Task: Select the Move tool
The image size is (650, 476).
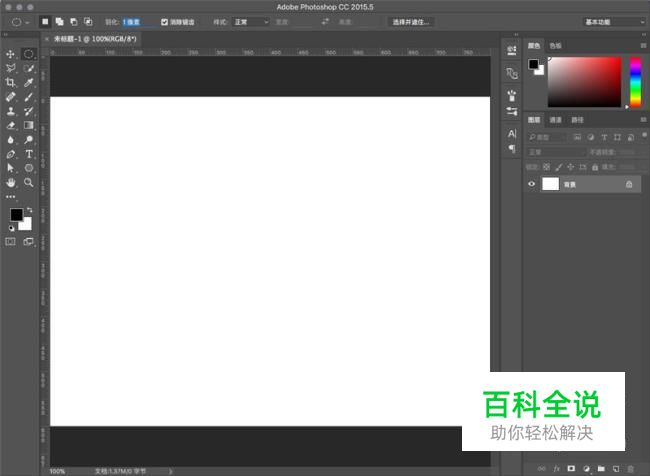Action: [11, 54]
